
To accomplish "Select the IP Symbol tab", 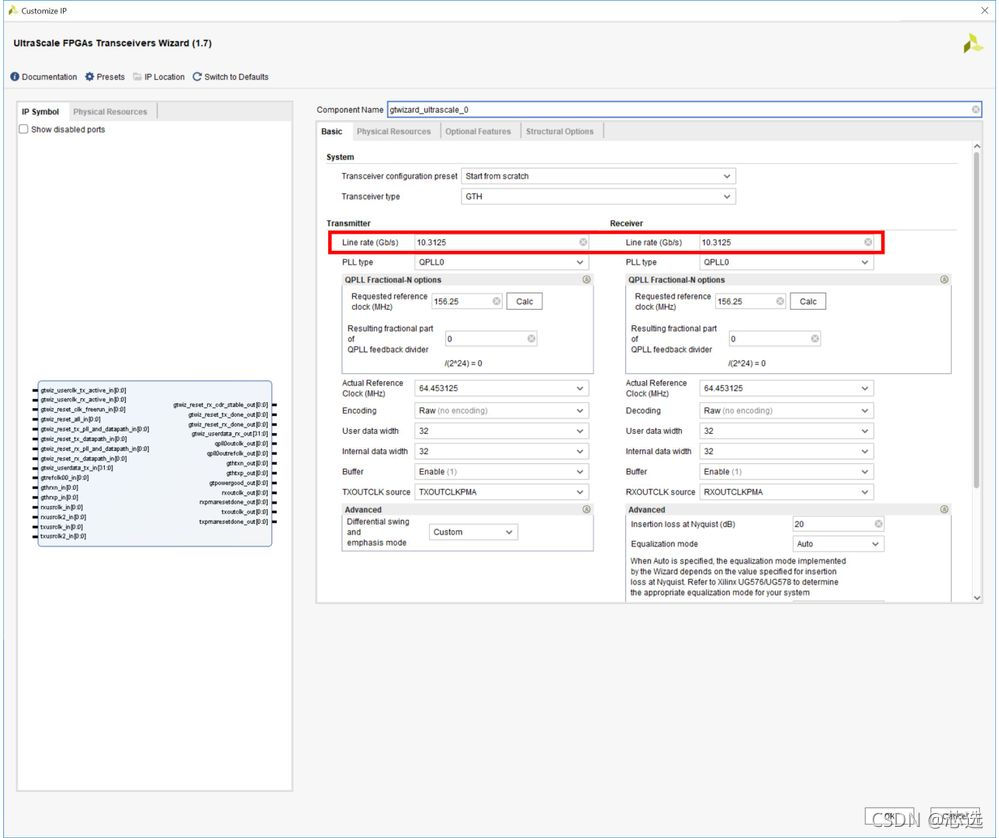I will [40, 112].
